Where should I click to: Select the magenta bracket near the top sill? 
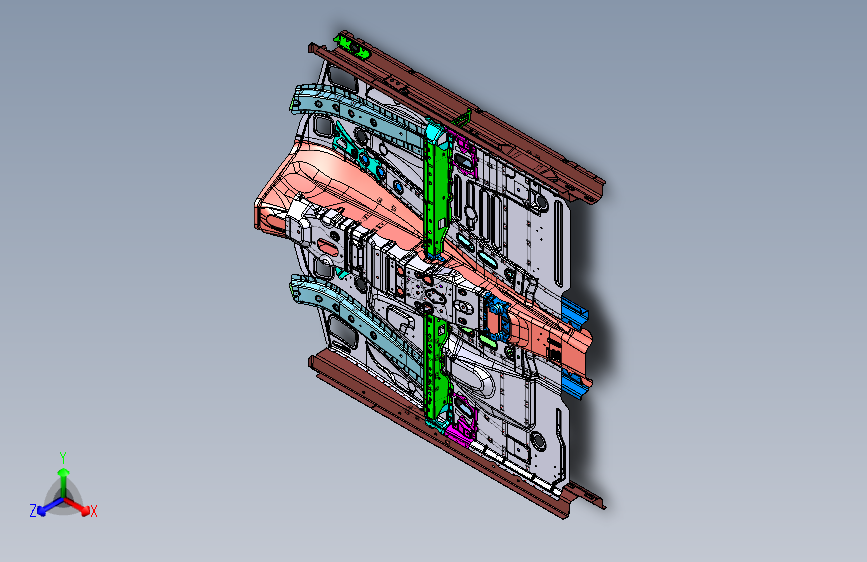point(463,153)
